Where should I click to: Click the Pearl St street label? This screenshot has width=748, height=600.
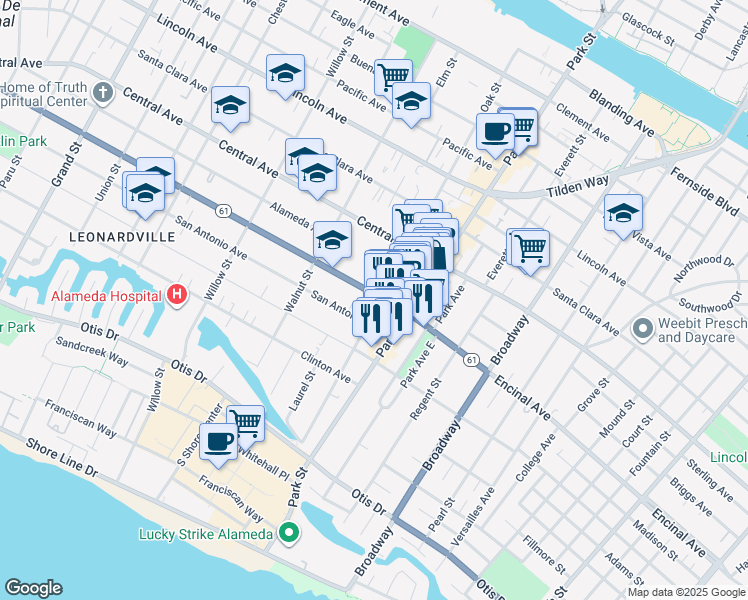(442, 515)
